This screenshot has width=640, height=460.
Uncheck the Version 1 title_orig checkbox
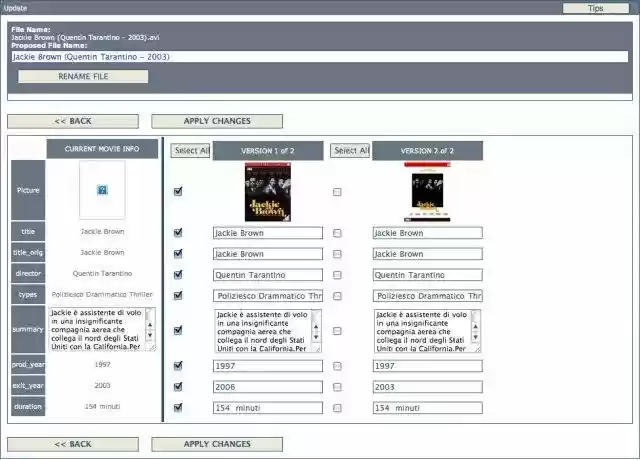click(x=178, y=254)
